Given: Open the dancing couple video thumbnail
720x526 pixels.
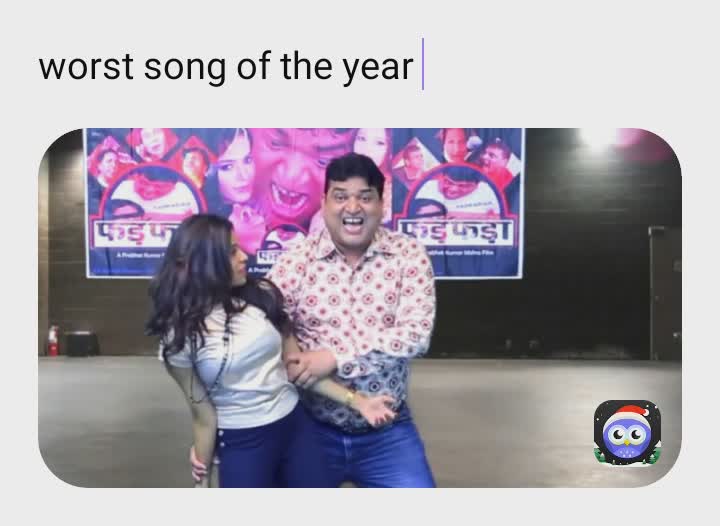Looking at the screenshot, I should [360, 308].
